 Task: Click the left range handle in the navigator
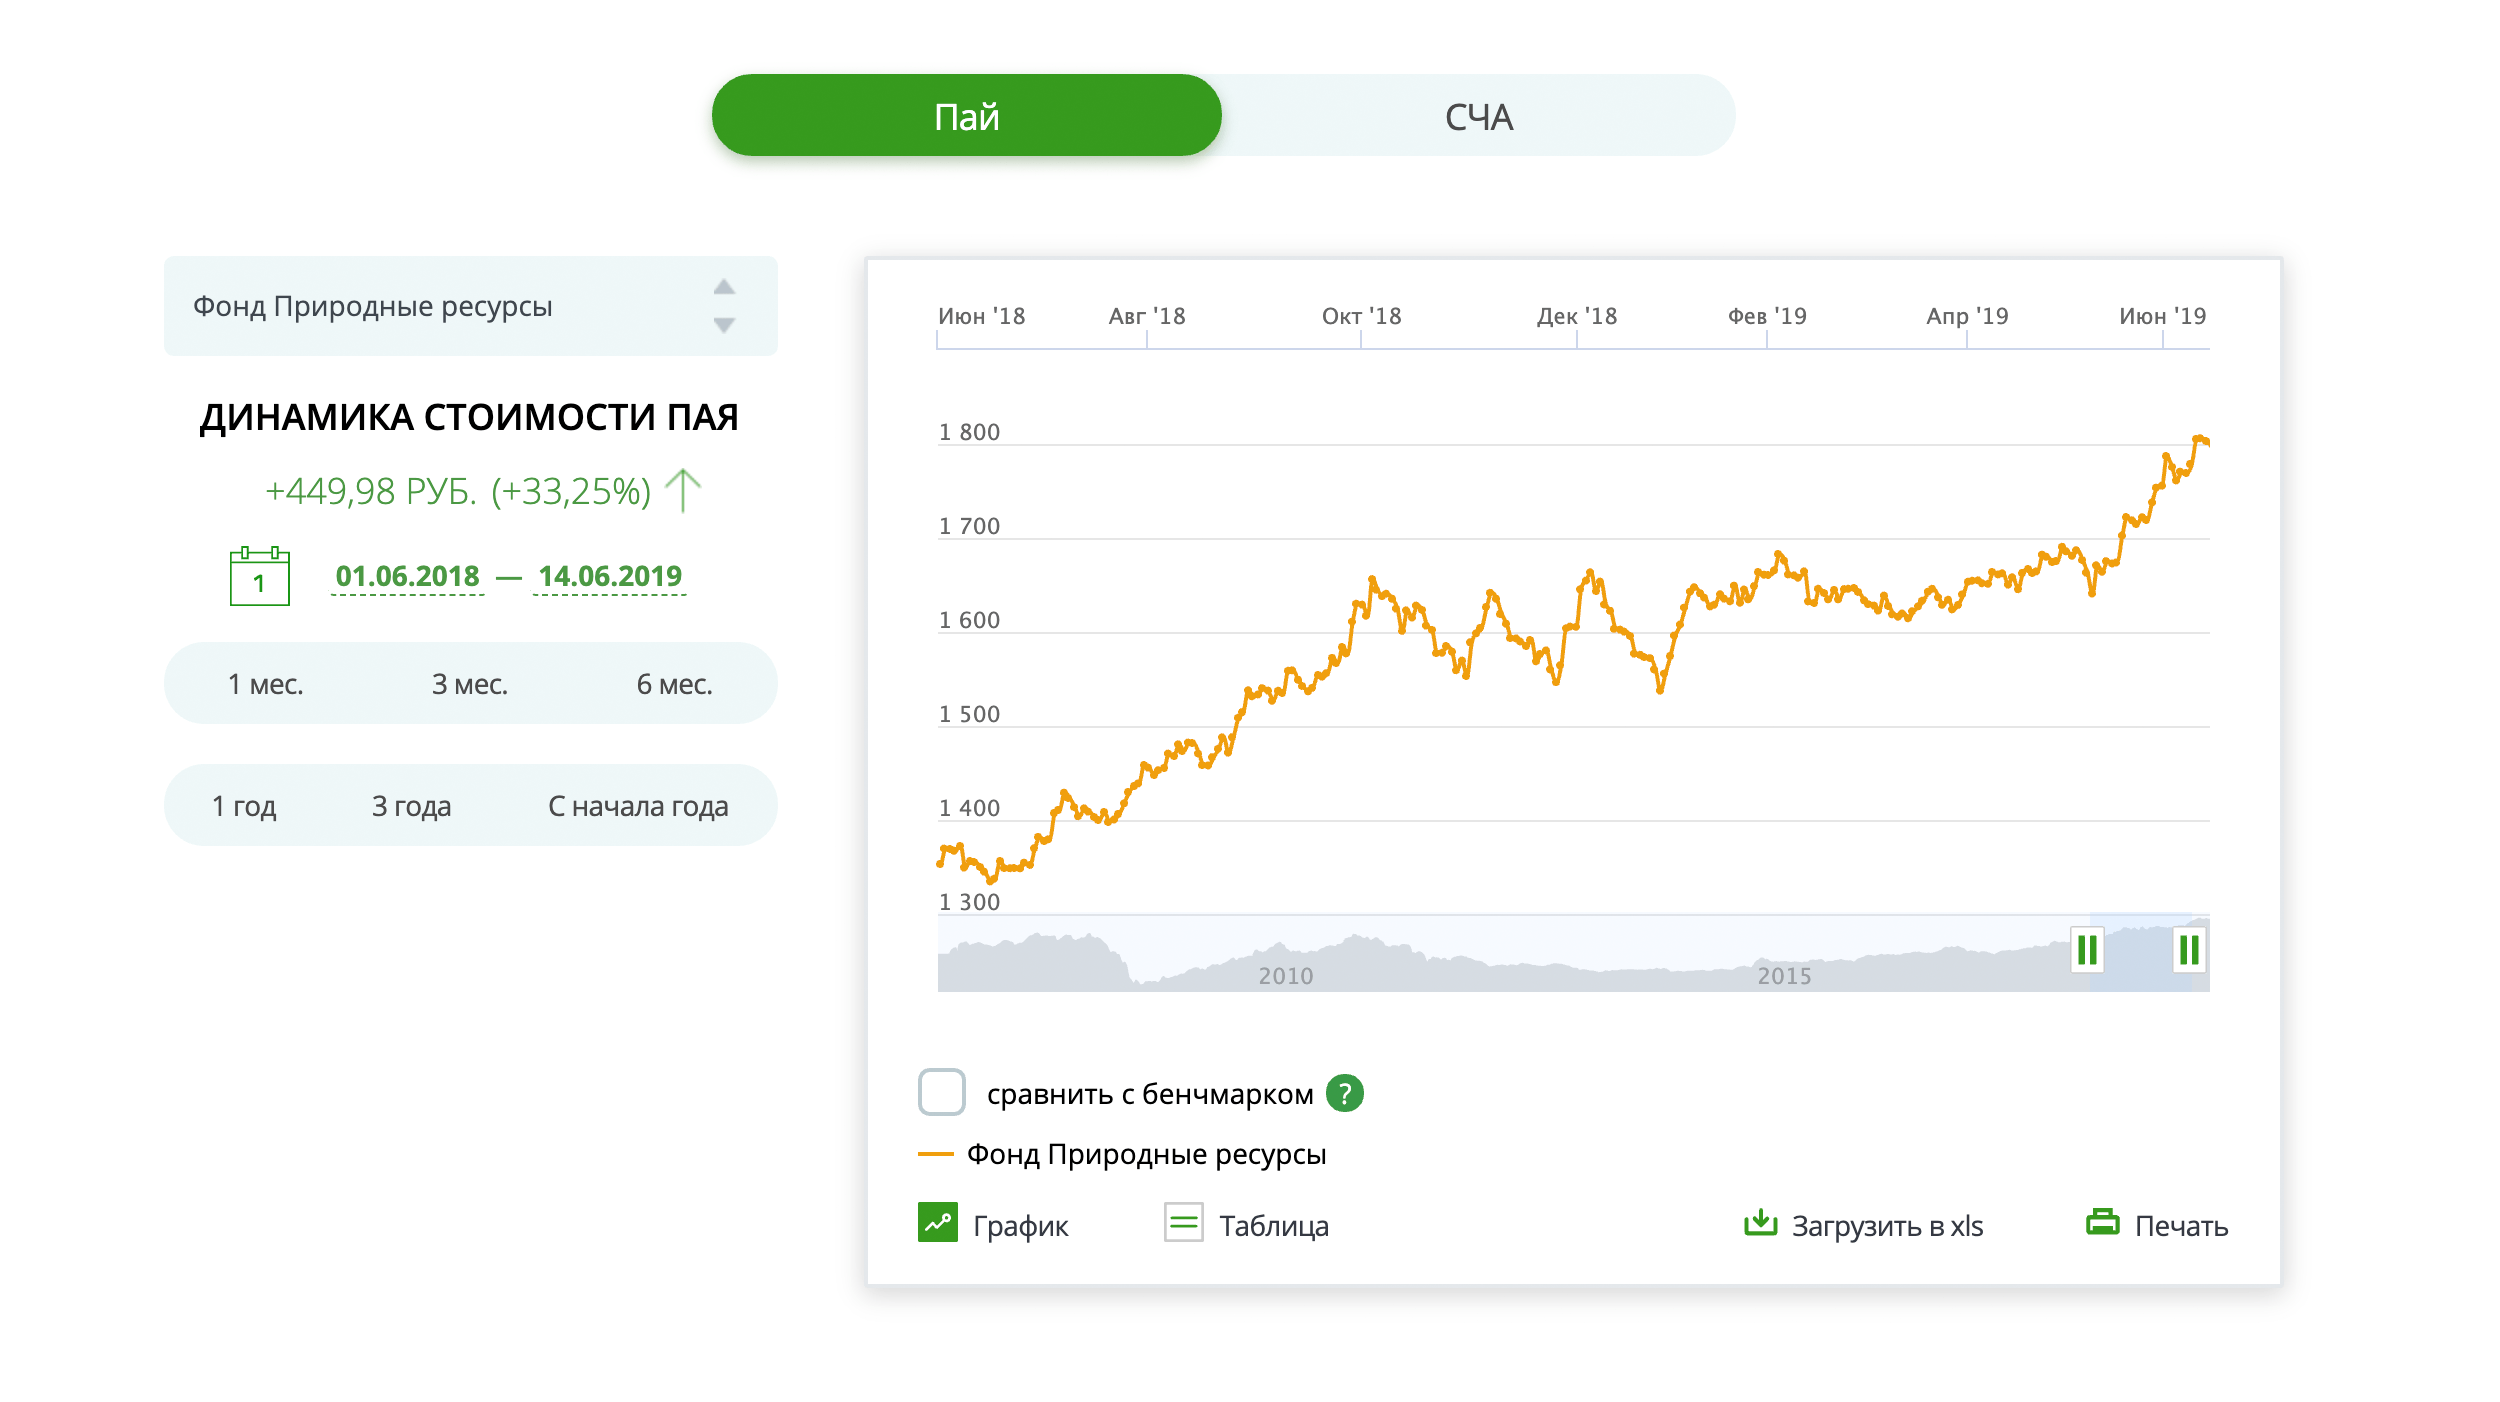(2087, 950)
